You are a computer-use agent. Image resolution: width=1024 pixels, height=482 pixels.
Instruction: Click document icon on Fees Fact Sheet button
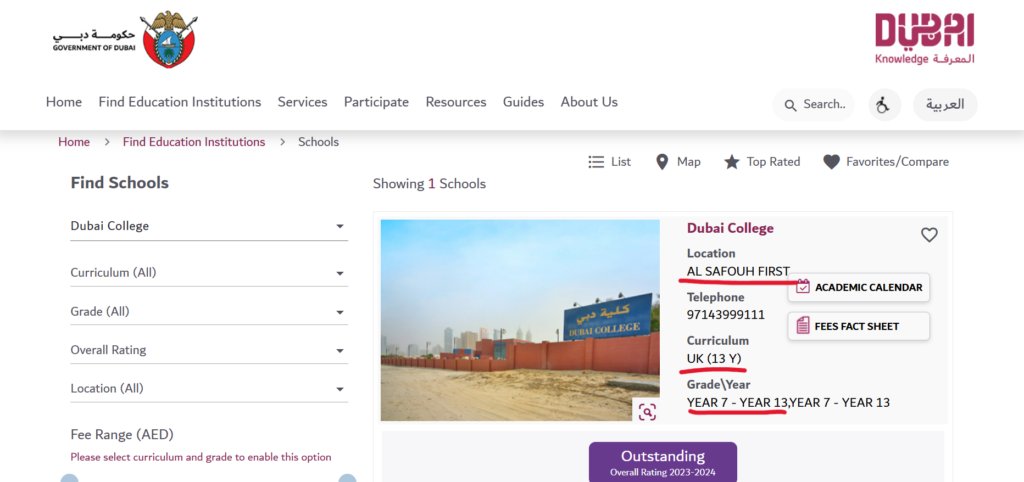[x=803, y=326]
